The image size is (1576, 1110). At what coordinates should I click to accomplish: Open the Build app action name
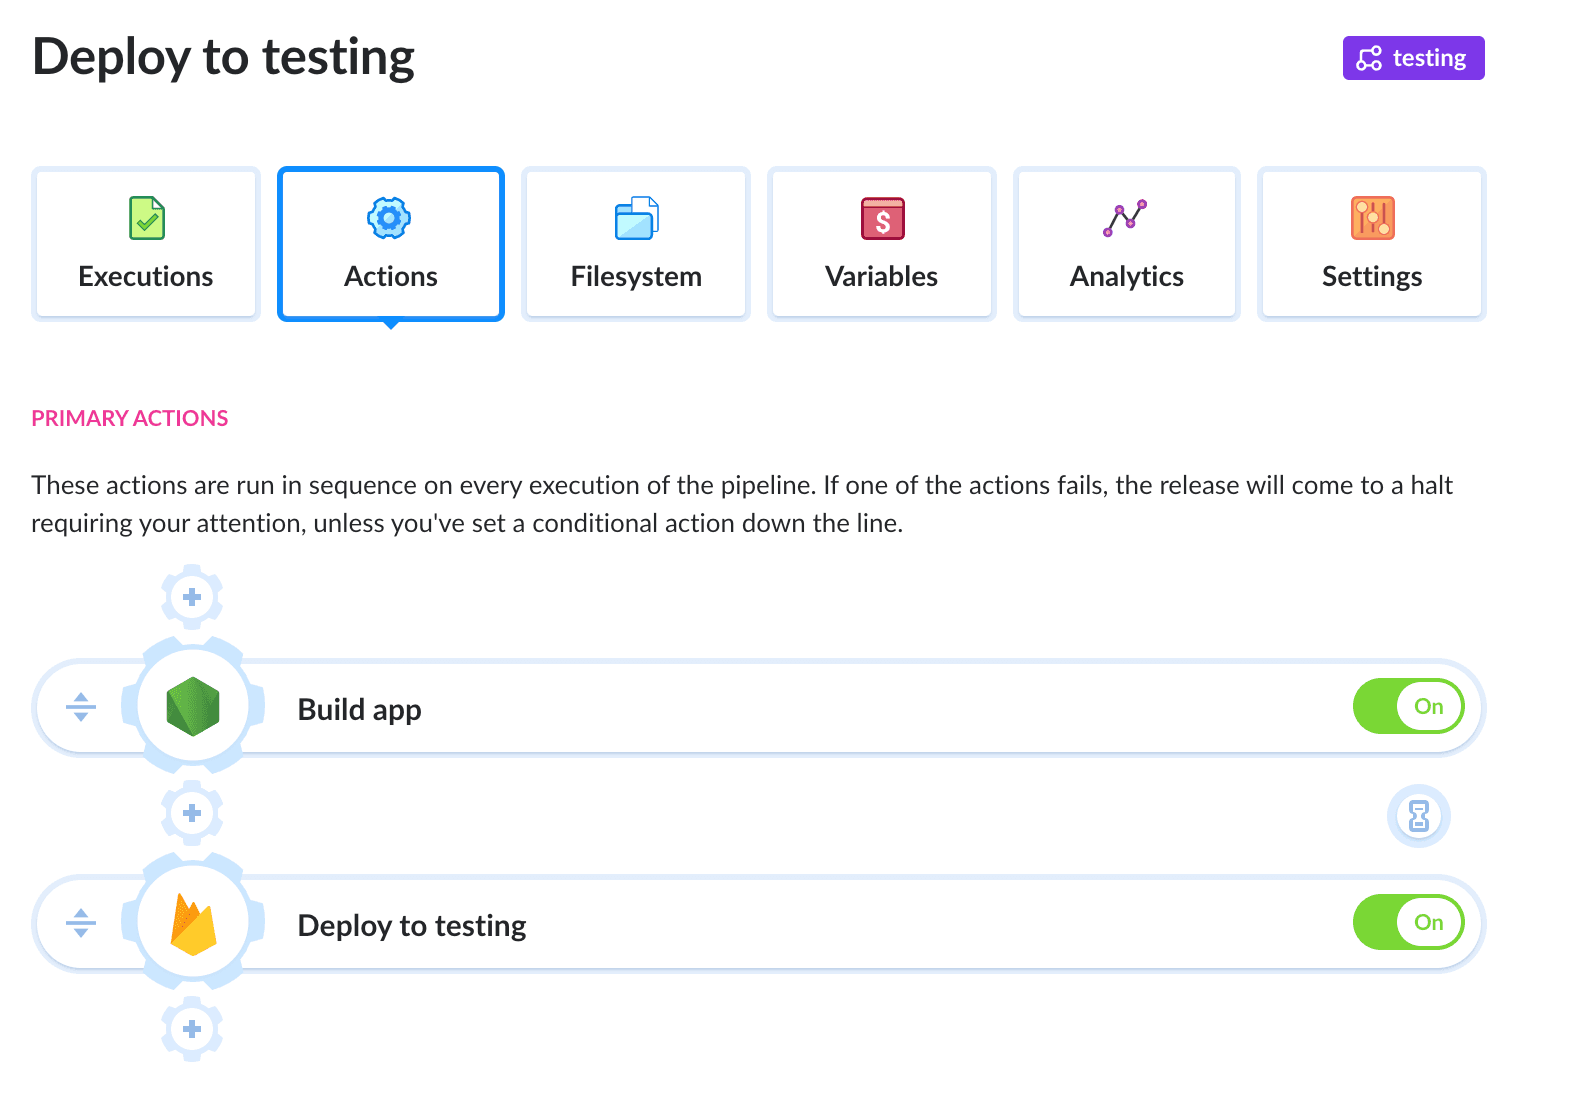click(x=359, y=709)
